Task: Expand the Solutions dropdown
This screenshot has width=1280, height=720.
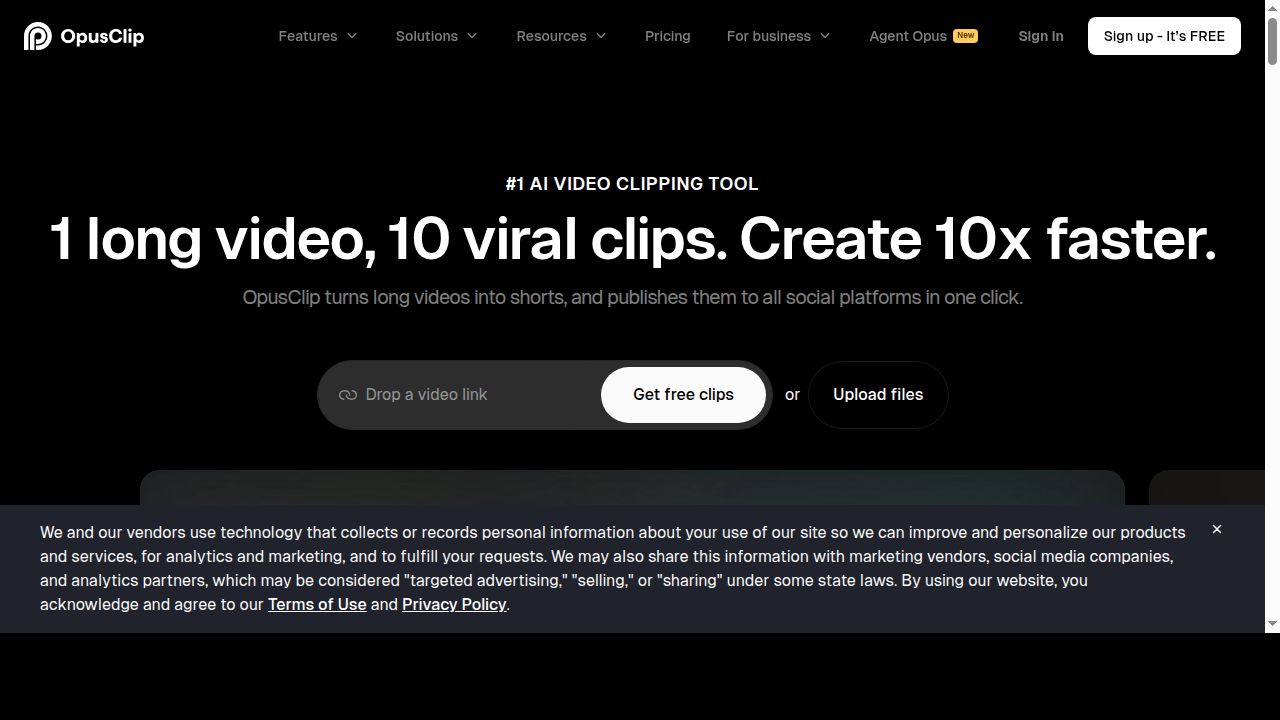Action: 436,36
